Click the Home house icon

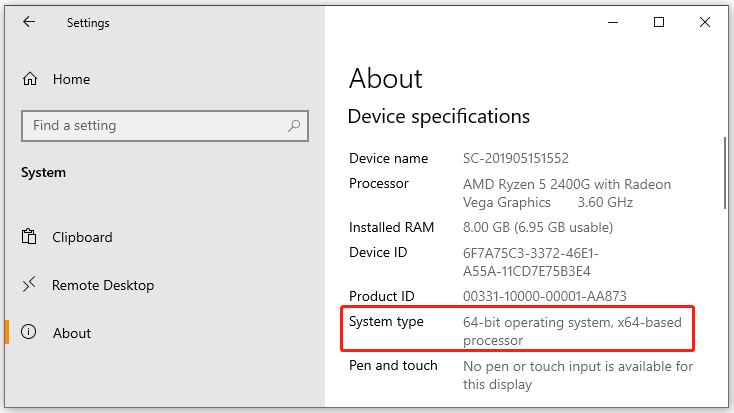tap(30, 79)
